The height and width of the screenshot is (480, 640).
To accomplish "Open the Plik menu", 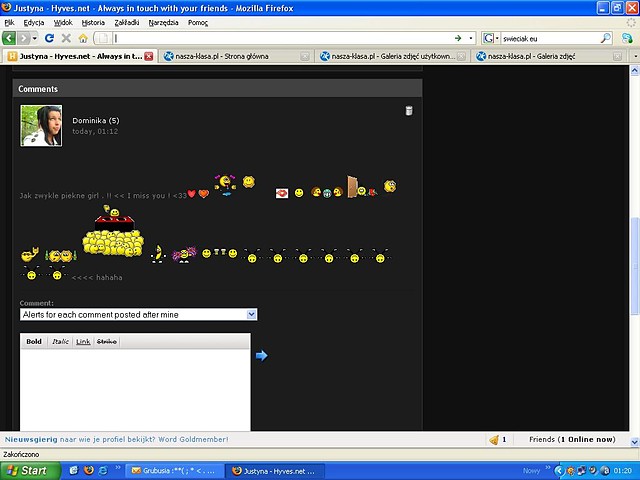I will pyautogui.click(x=9, y=23).
